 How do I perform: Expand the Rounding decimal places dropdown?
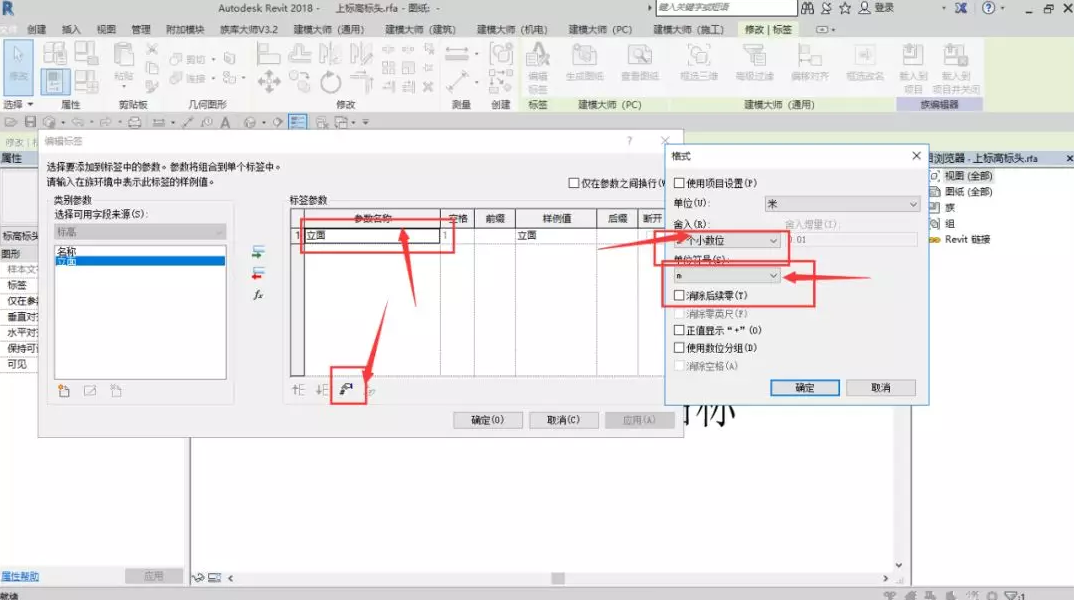(x=717, y=240)
